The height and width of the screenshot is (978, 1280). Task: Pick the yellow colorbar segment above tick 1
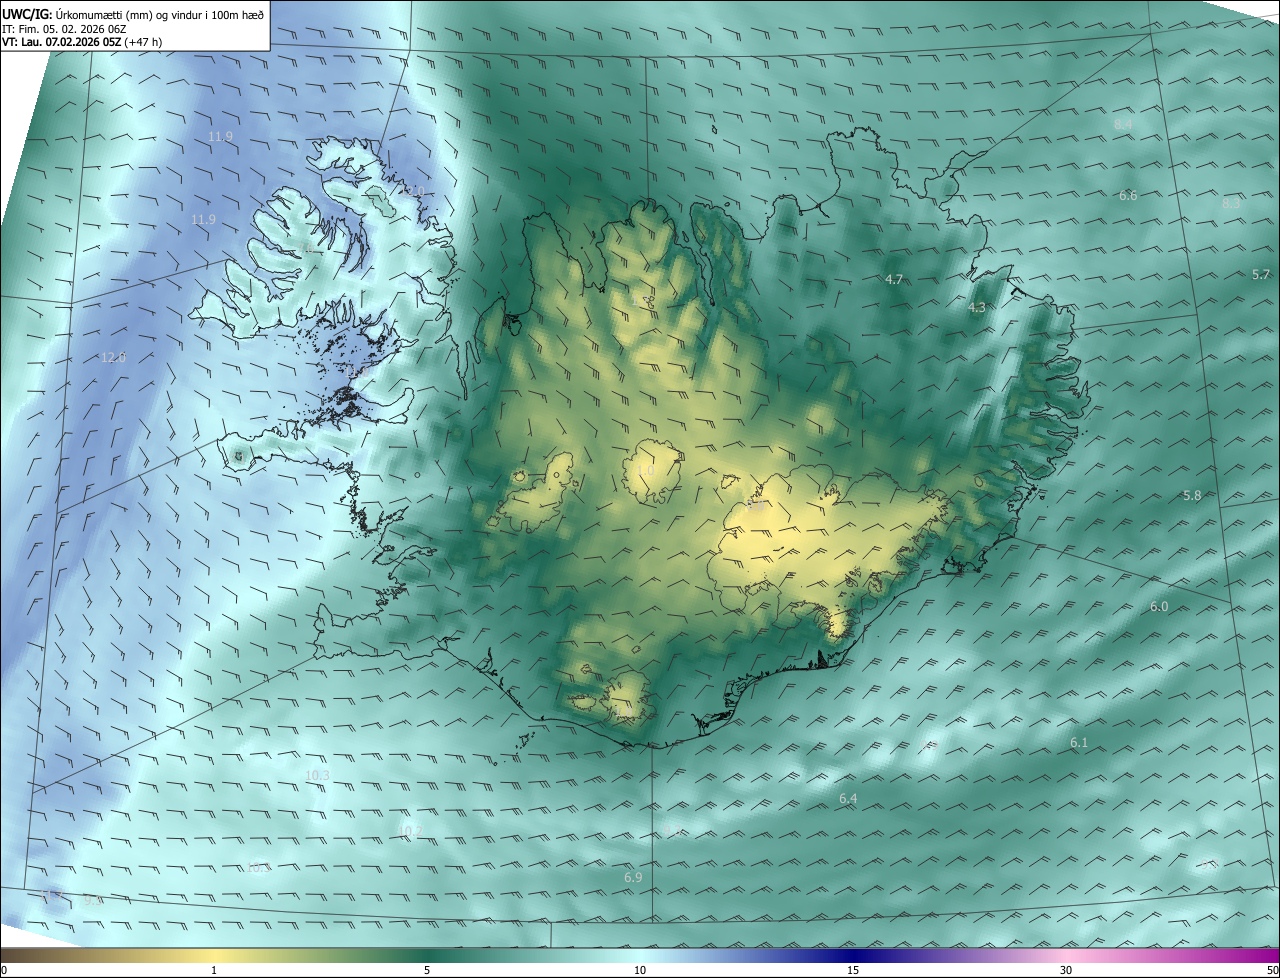pyautogui.click(x=214, y=956)
